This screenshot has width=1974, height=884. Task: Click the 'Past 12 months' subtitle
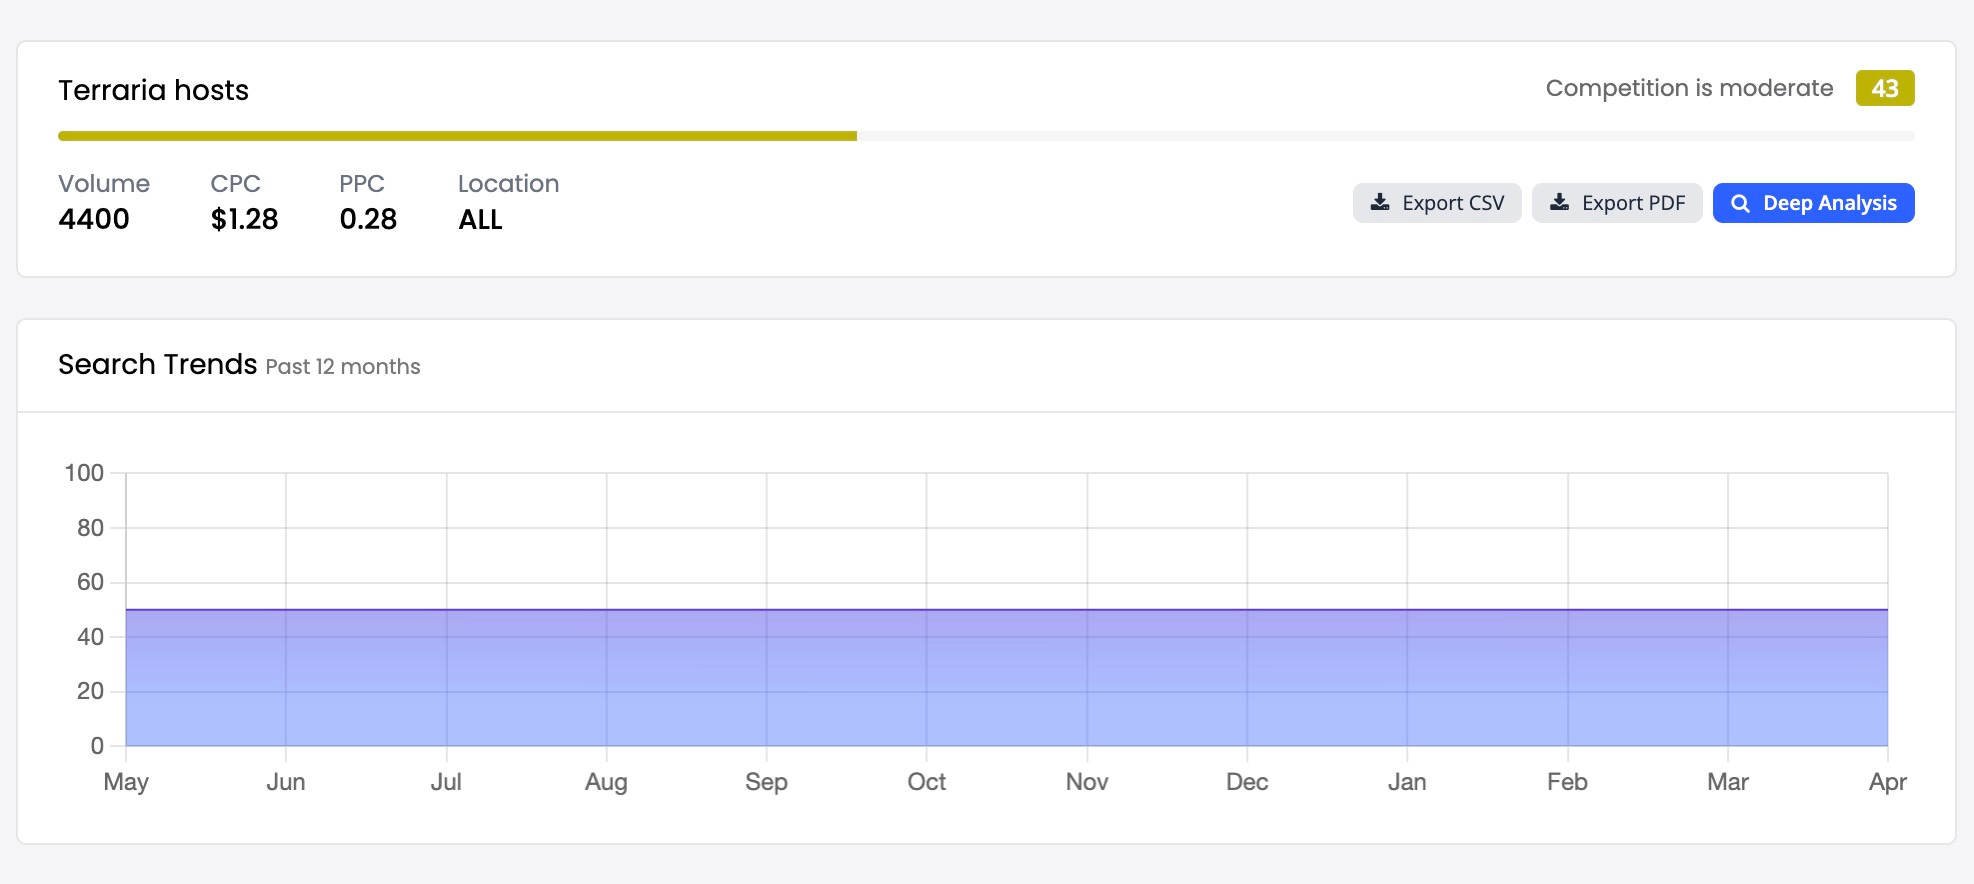[343, 367]
